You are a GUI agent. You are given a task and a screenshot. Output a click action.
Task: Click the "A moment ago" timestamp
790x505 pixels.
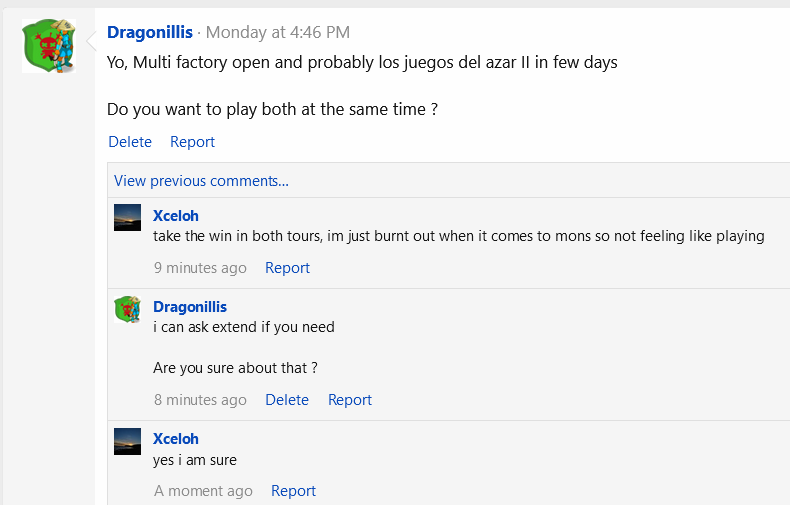[203, 491]
